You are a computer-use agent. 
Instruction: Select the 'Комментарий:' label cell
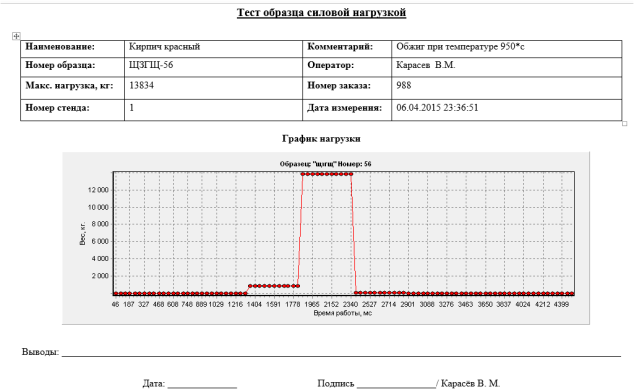(347, 49)
